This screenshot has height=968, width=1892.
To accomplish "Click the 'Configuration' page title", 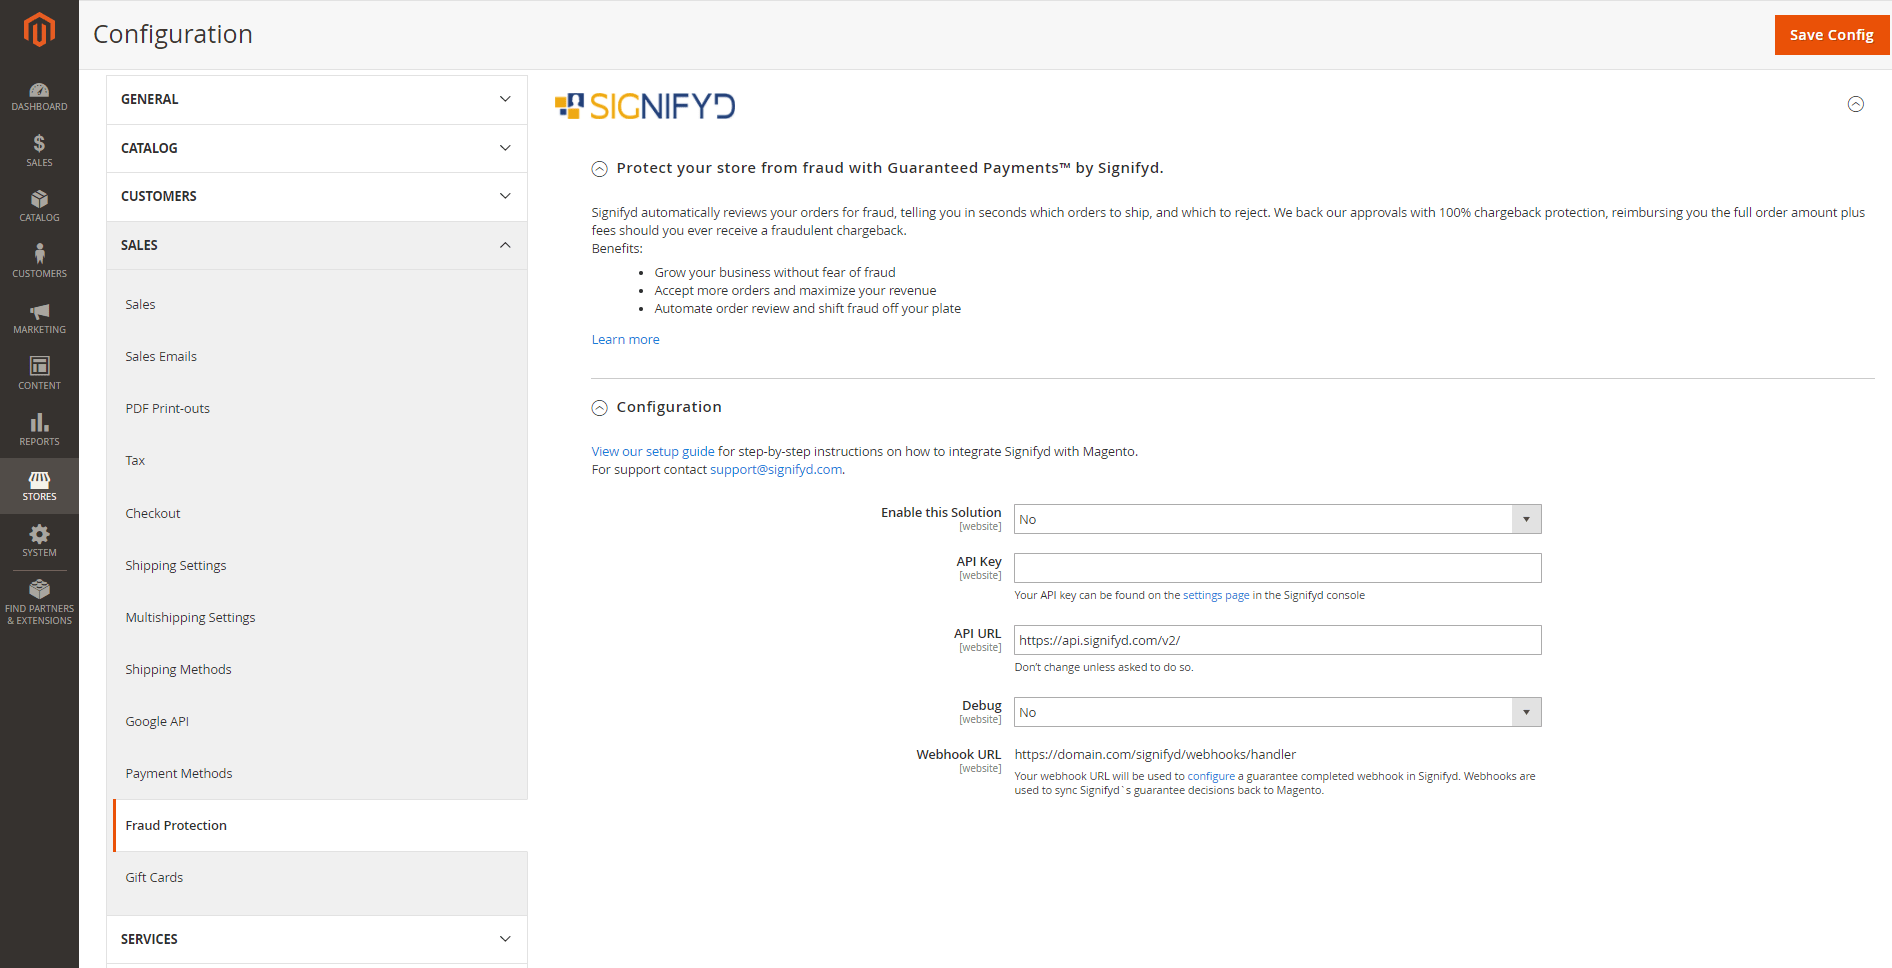I will coord(173,34).
